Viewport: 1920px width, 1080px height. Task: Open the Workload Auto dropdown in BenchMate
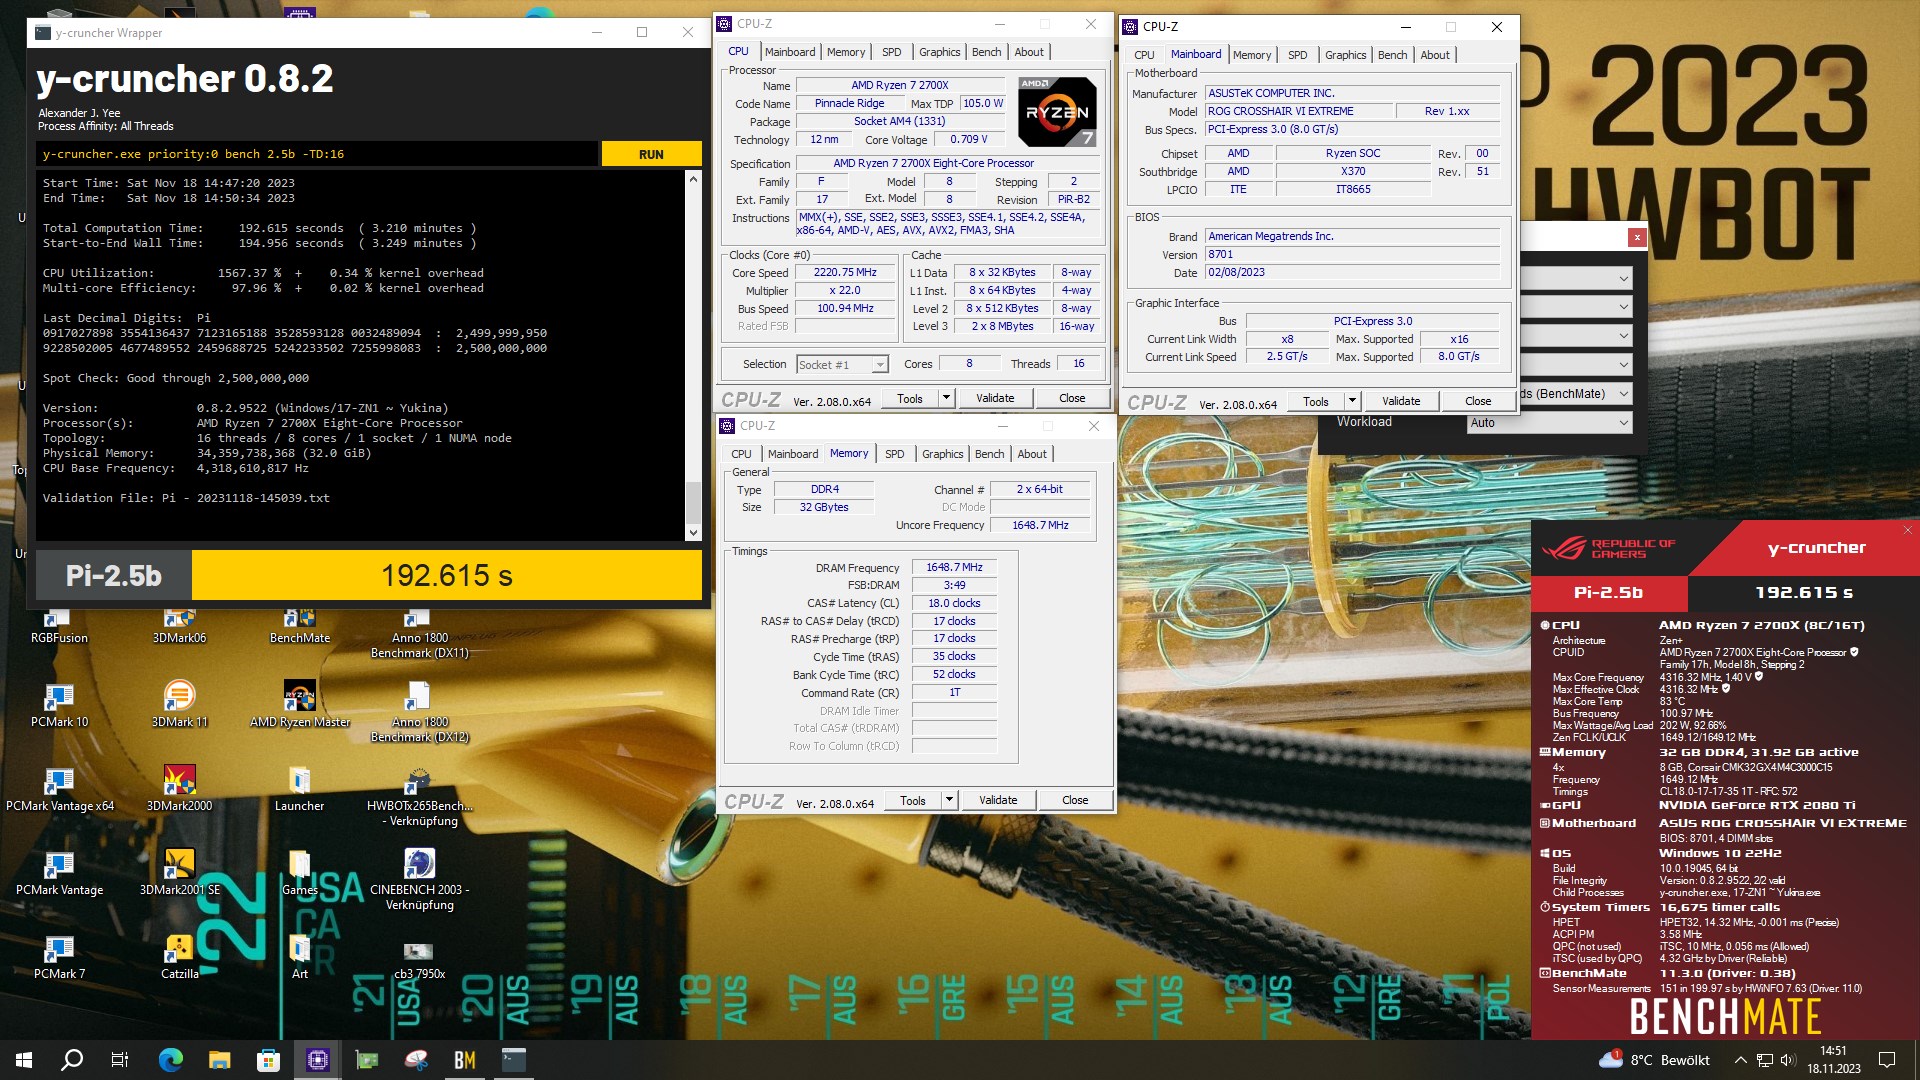click(x=1550, y=423)
